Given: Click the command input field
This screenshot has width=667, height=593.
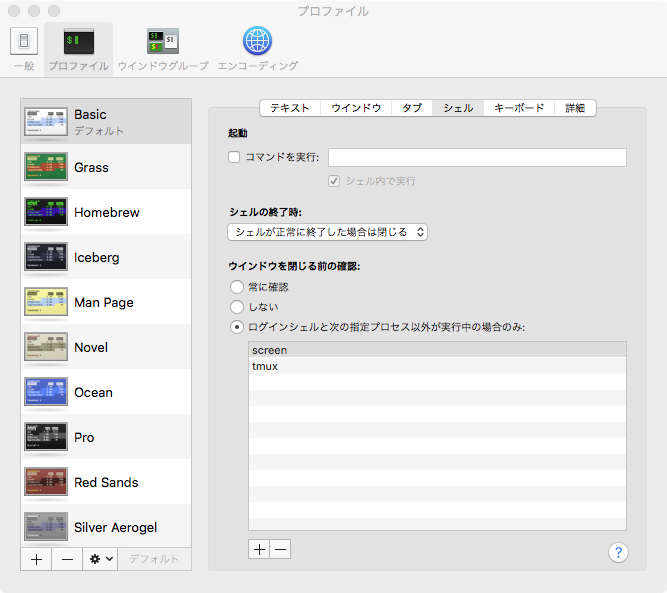Looking at the screenshot, I should (477, 157).
